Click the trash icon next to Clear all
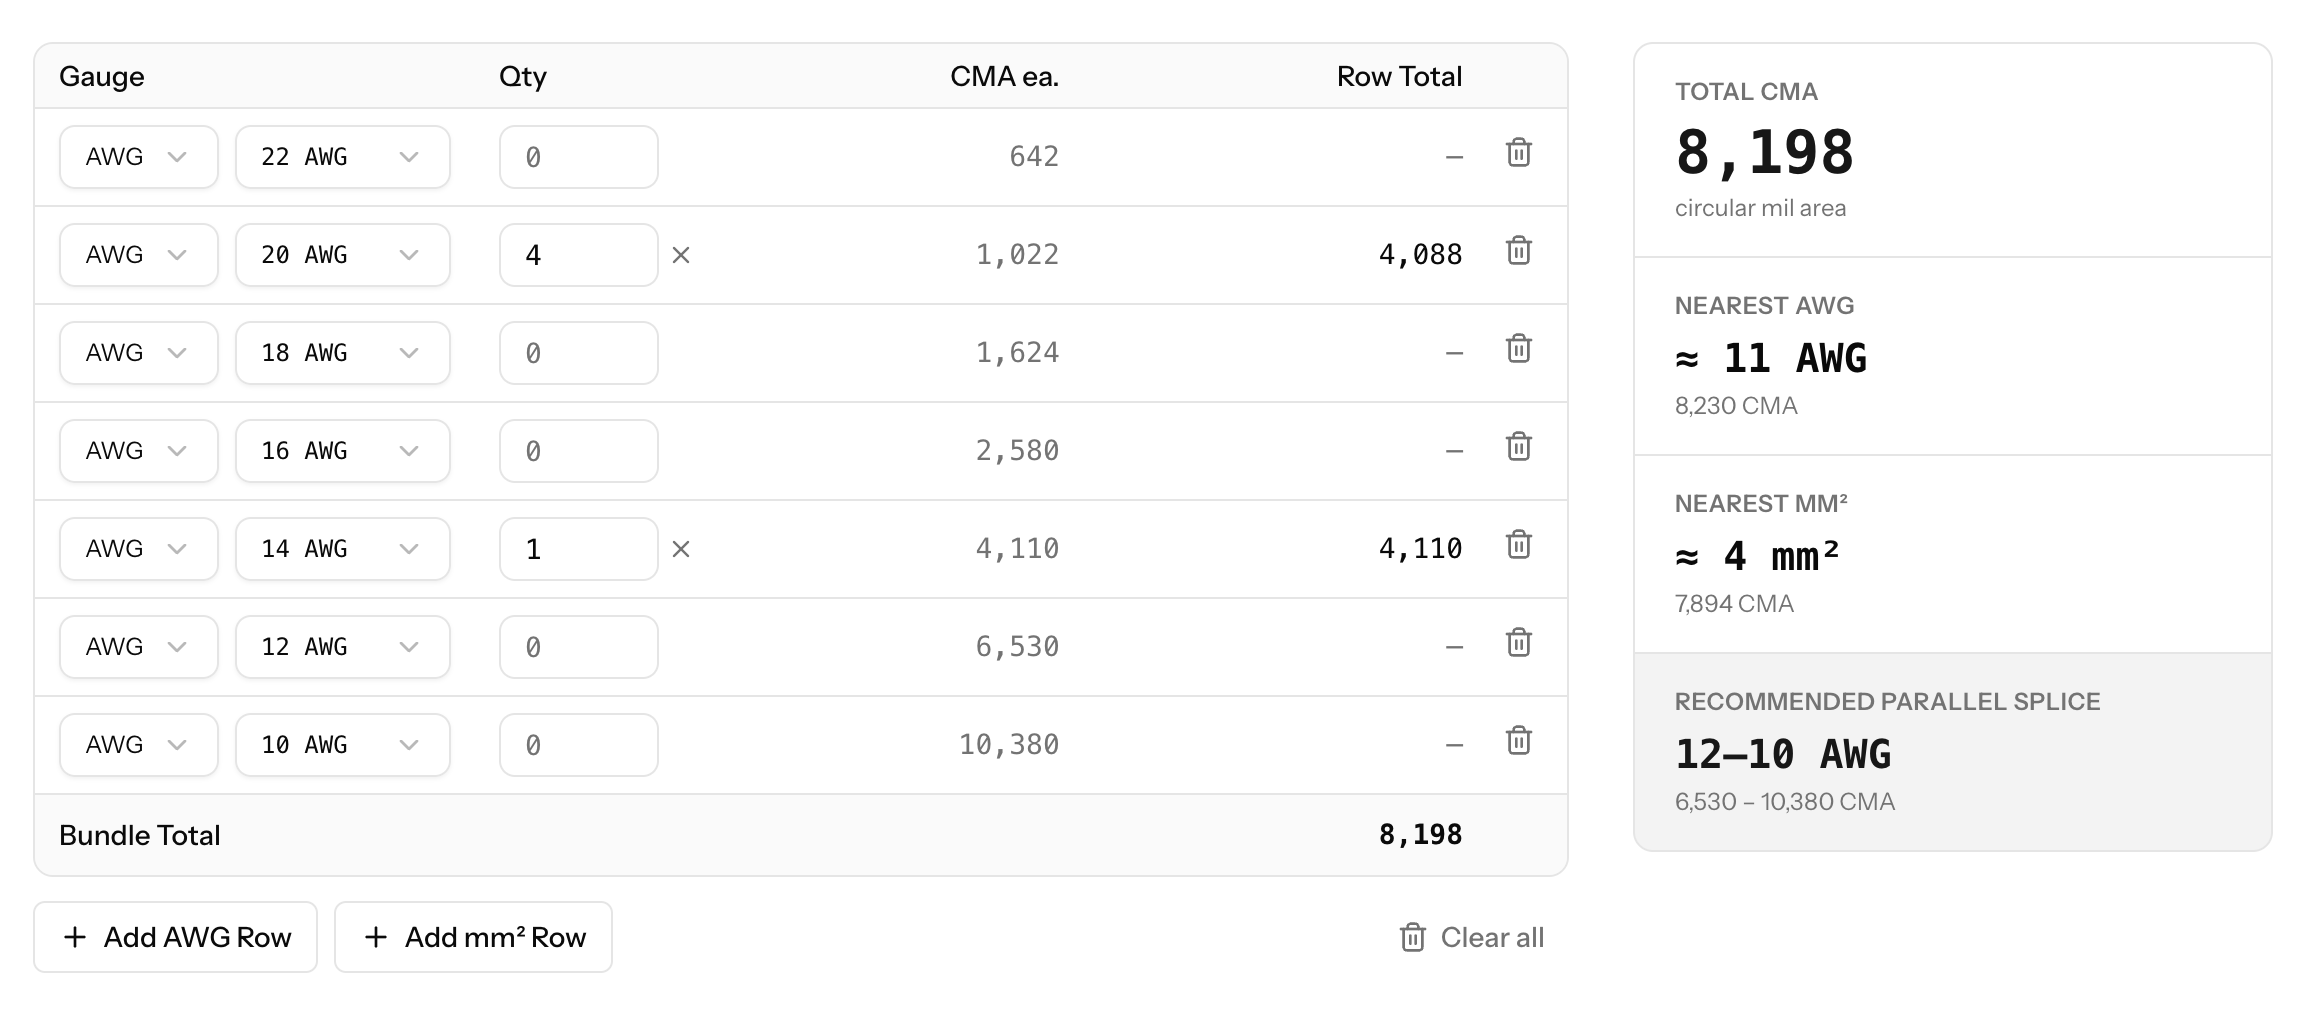The image size is (2314, 1016). (1412, 937)
